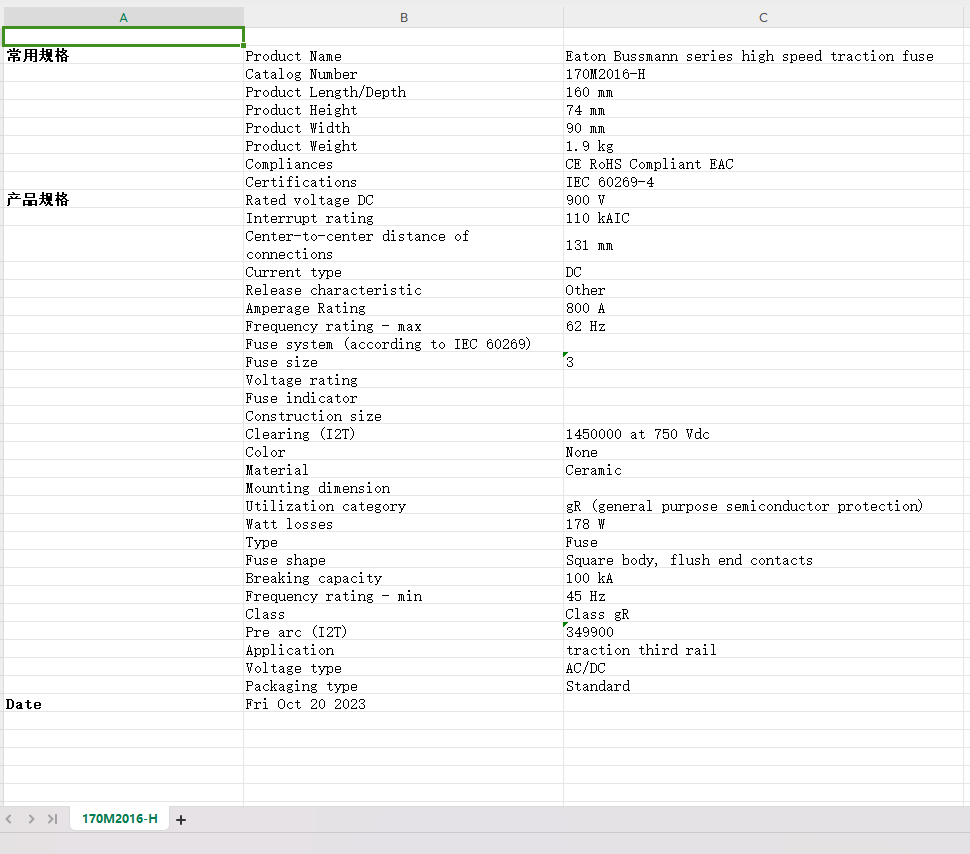The width and height of the screenshot is (970, 854).
Task: Select the Amperage Rating cell
Action: [403, 308]
